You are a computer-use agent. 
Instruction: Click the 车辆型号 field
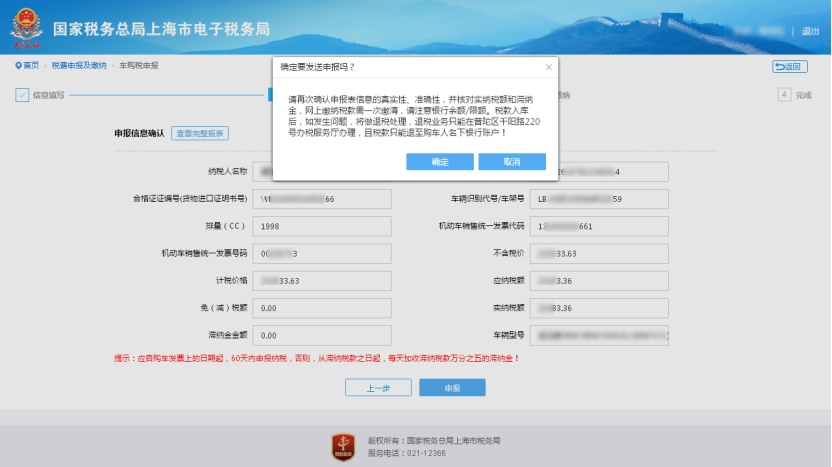coord(599,335)
